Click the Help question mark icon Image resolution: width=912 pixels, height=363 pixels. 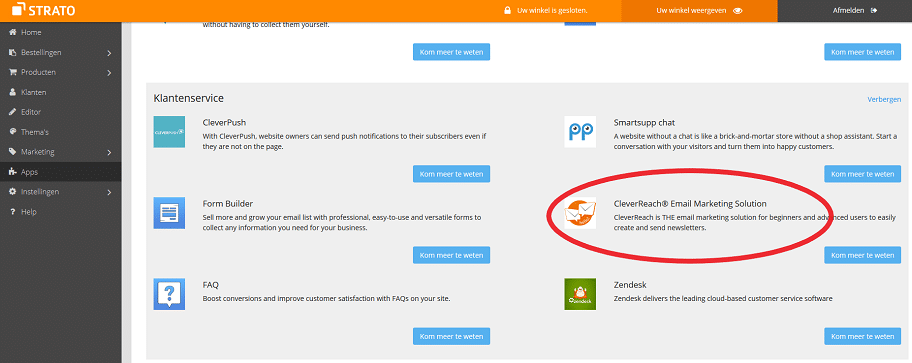12,212
